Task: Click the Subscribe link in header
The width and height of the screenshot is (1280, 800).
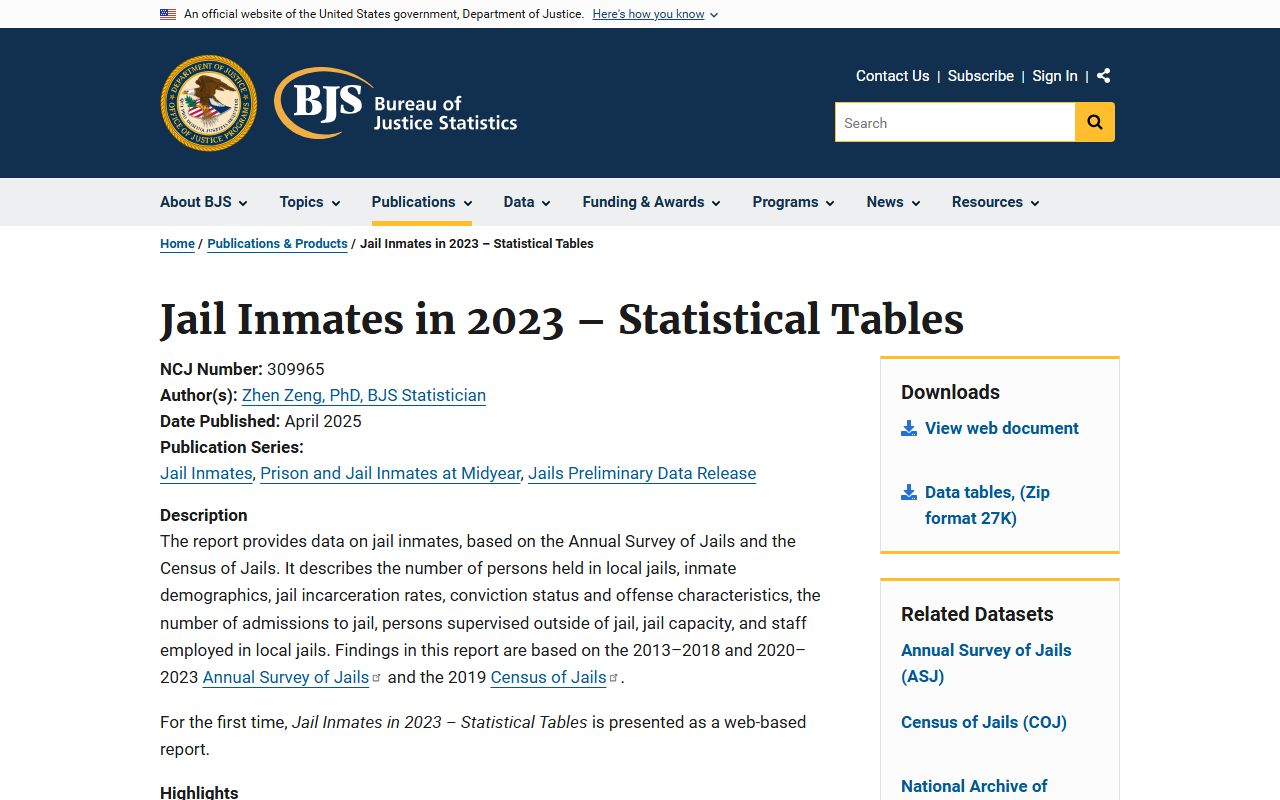Action: 981,76
